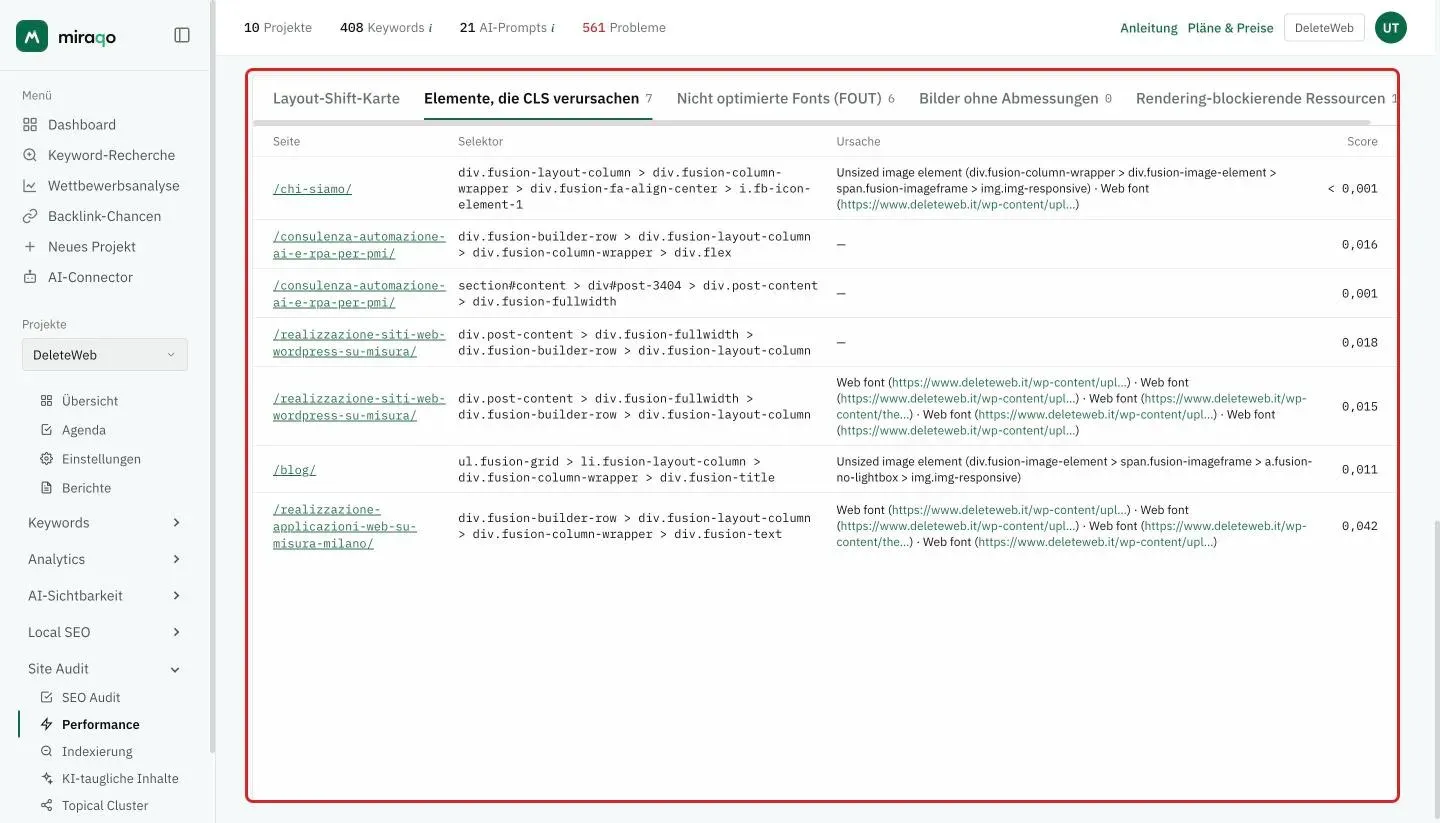1440x823 pixels.
Task: Click the miraqo logo icon
Action: click(x=32, y=36)
